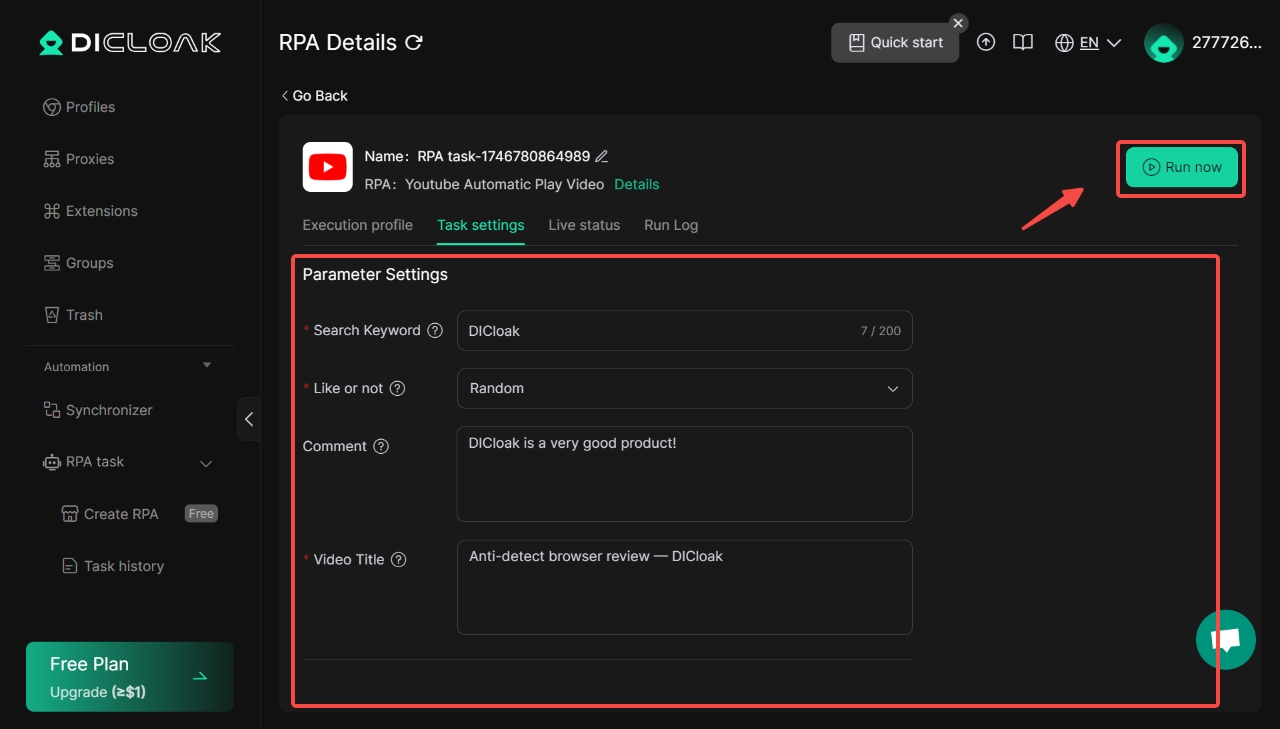
Task: Click the account name 277726…
Action: [1227, 43]
